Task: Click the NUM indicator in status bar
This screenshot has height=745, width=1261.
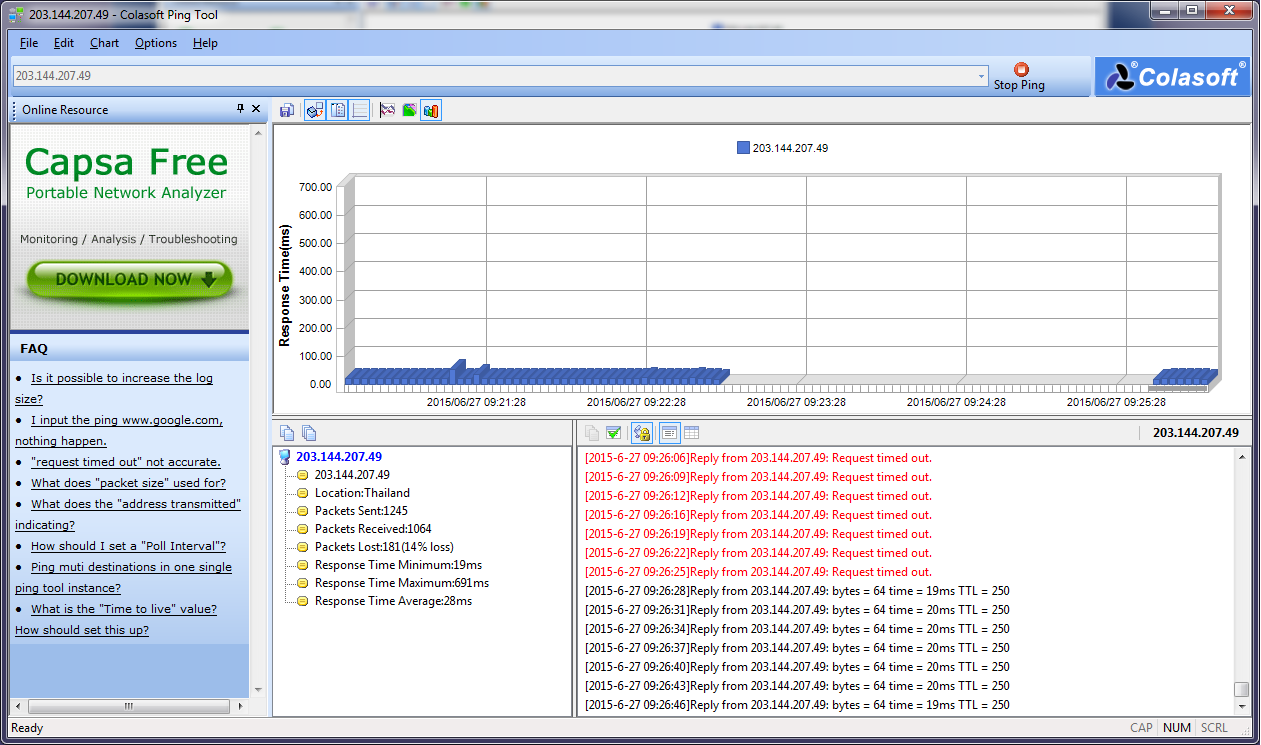Action: click(1176, 728)
